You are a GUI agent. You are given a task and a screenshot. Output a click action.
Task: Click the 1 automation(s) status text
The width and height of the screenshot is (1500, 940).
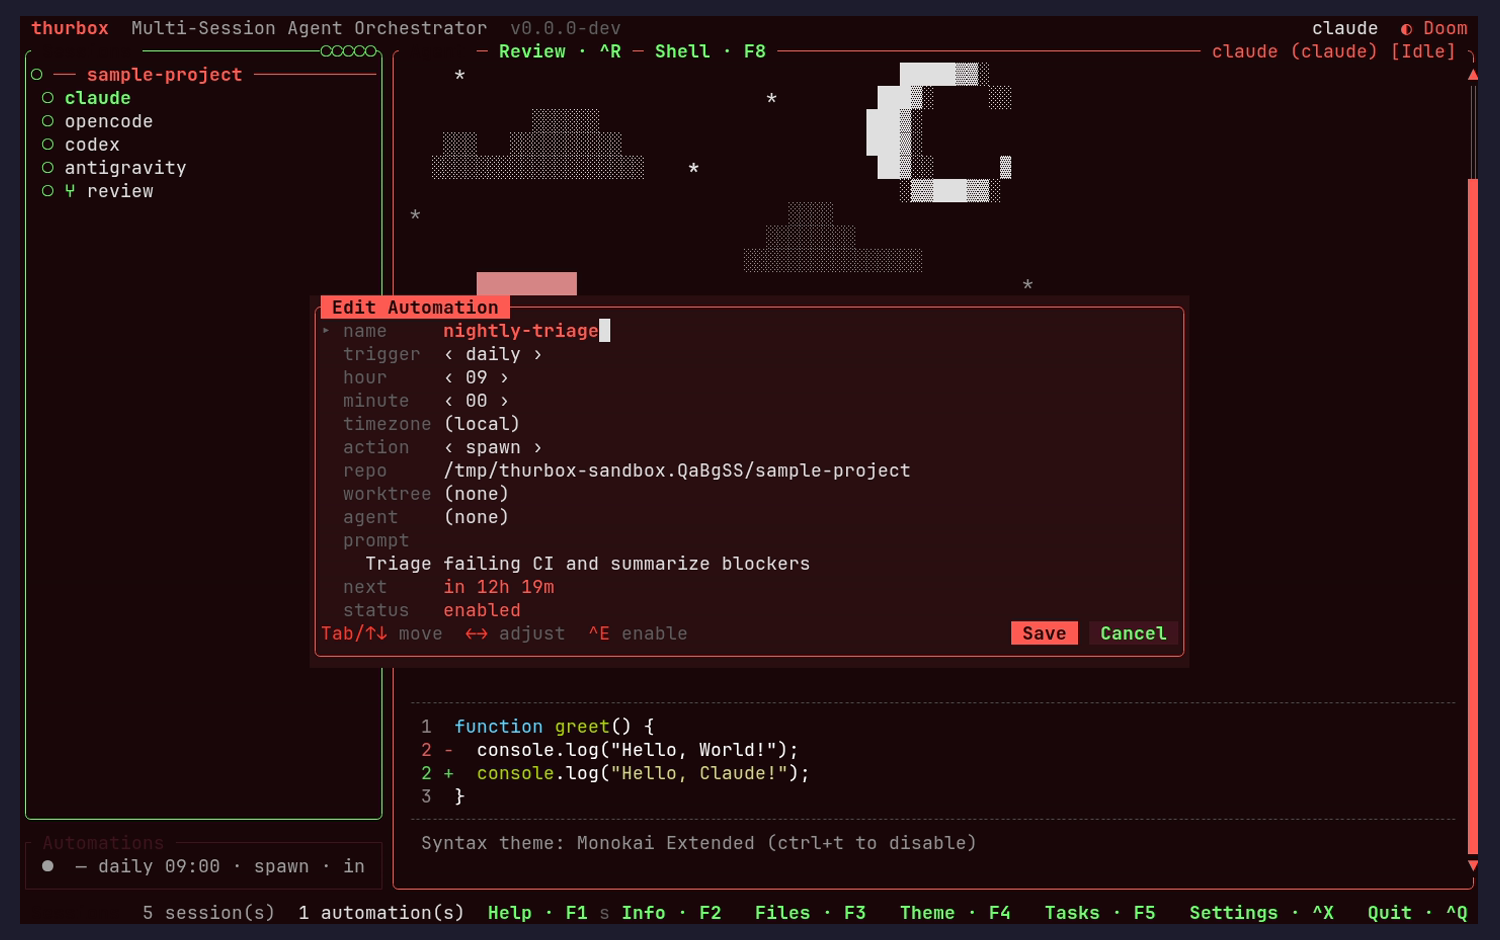[x=382, y=913]
